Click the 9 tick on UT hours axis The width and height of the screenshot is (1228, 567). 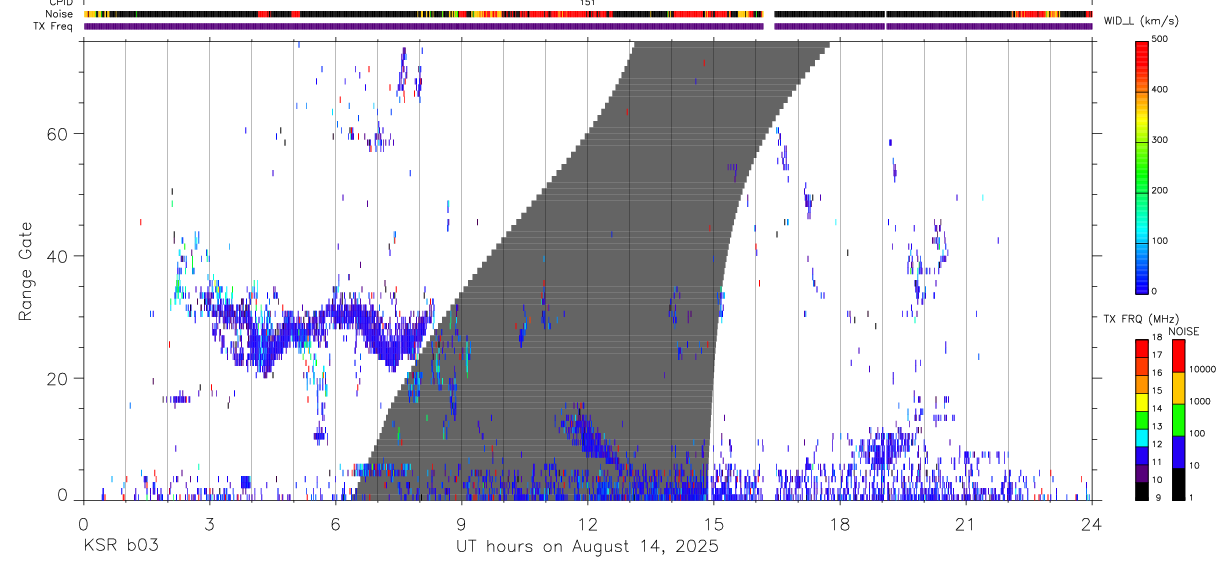click(461, 523)
